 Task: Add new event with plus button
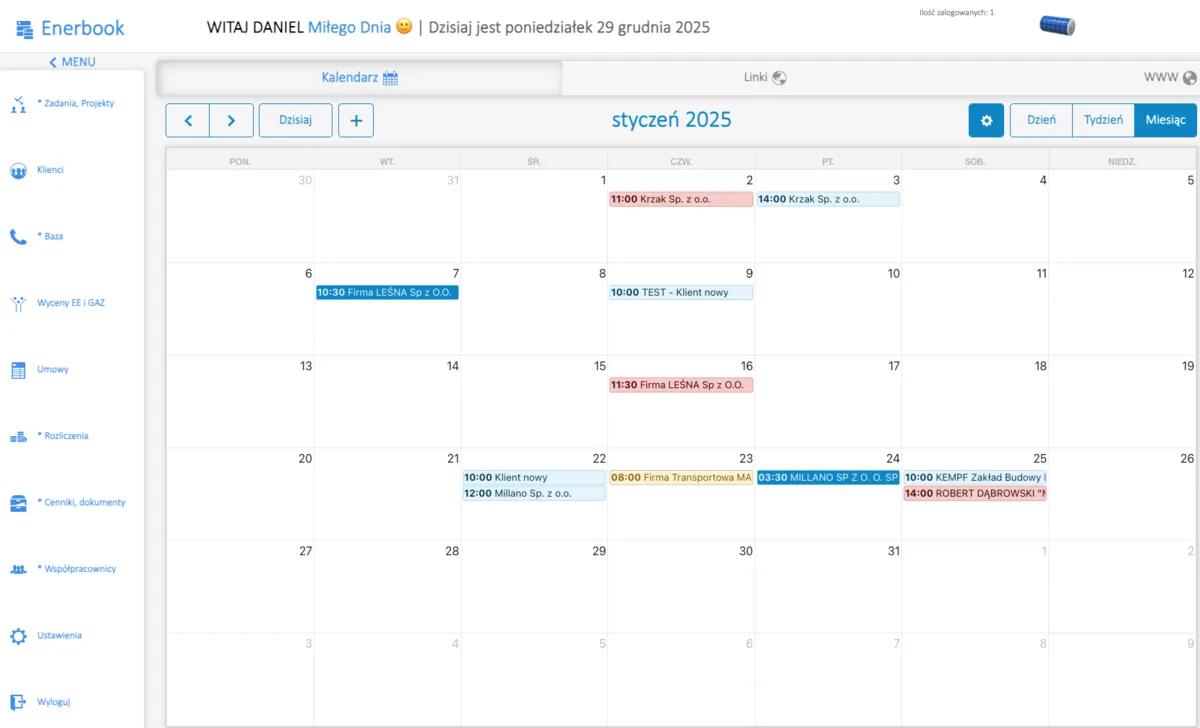tap(356, 120)
